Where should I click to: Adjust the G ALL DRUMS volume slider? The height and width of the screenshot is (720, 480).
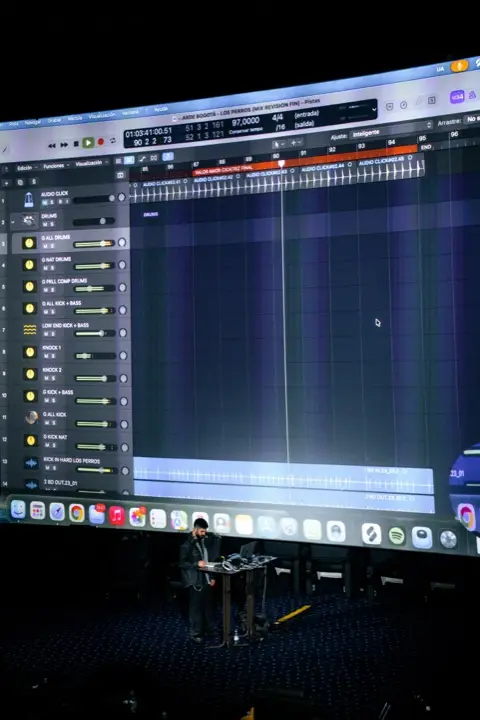click(x=94, y=243)
